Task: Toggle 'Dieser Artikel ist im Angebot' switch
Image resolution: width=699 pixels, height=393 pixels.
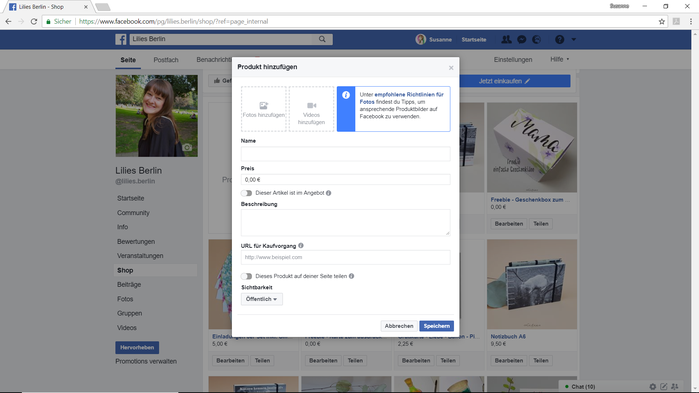Action: pos(247,193)
